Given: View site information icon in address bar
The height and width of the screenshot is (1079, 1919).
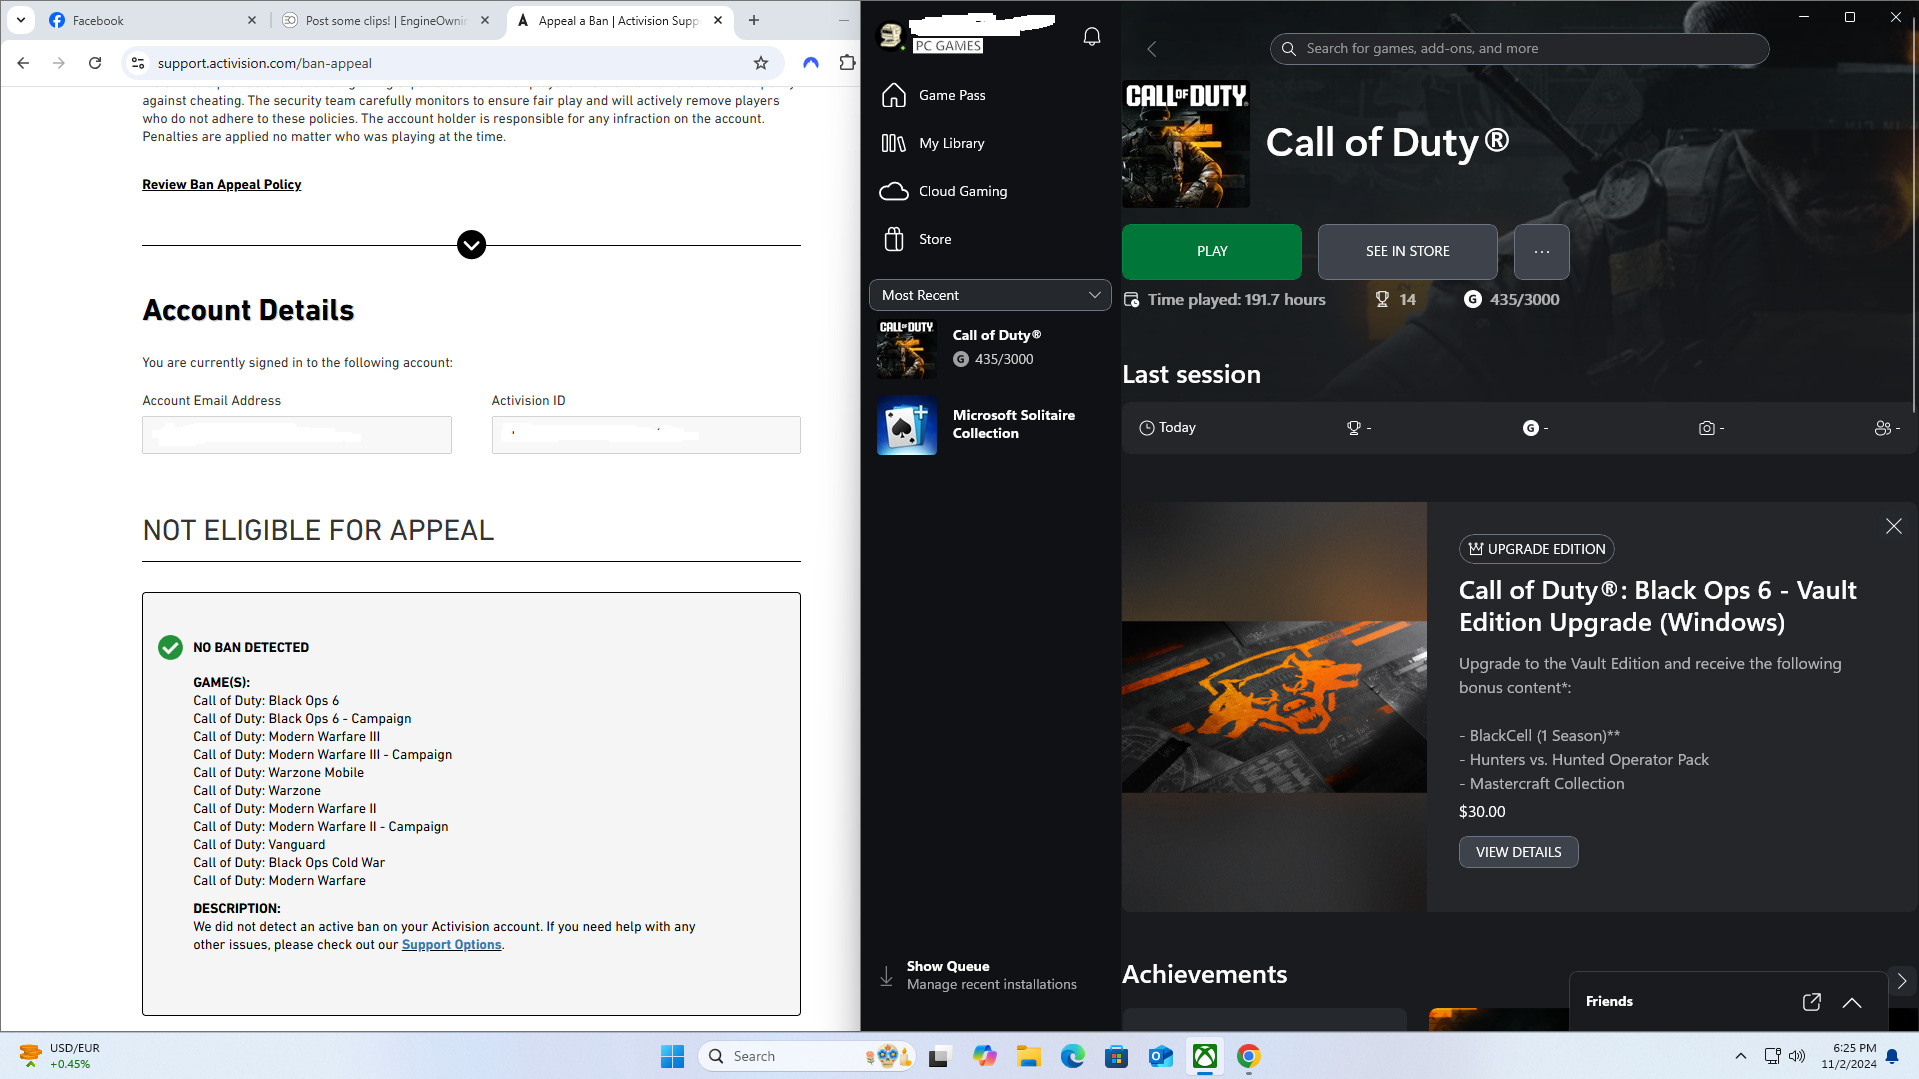Looking at the screenshot, I should pyautogui.click(x=139, y=63).
